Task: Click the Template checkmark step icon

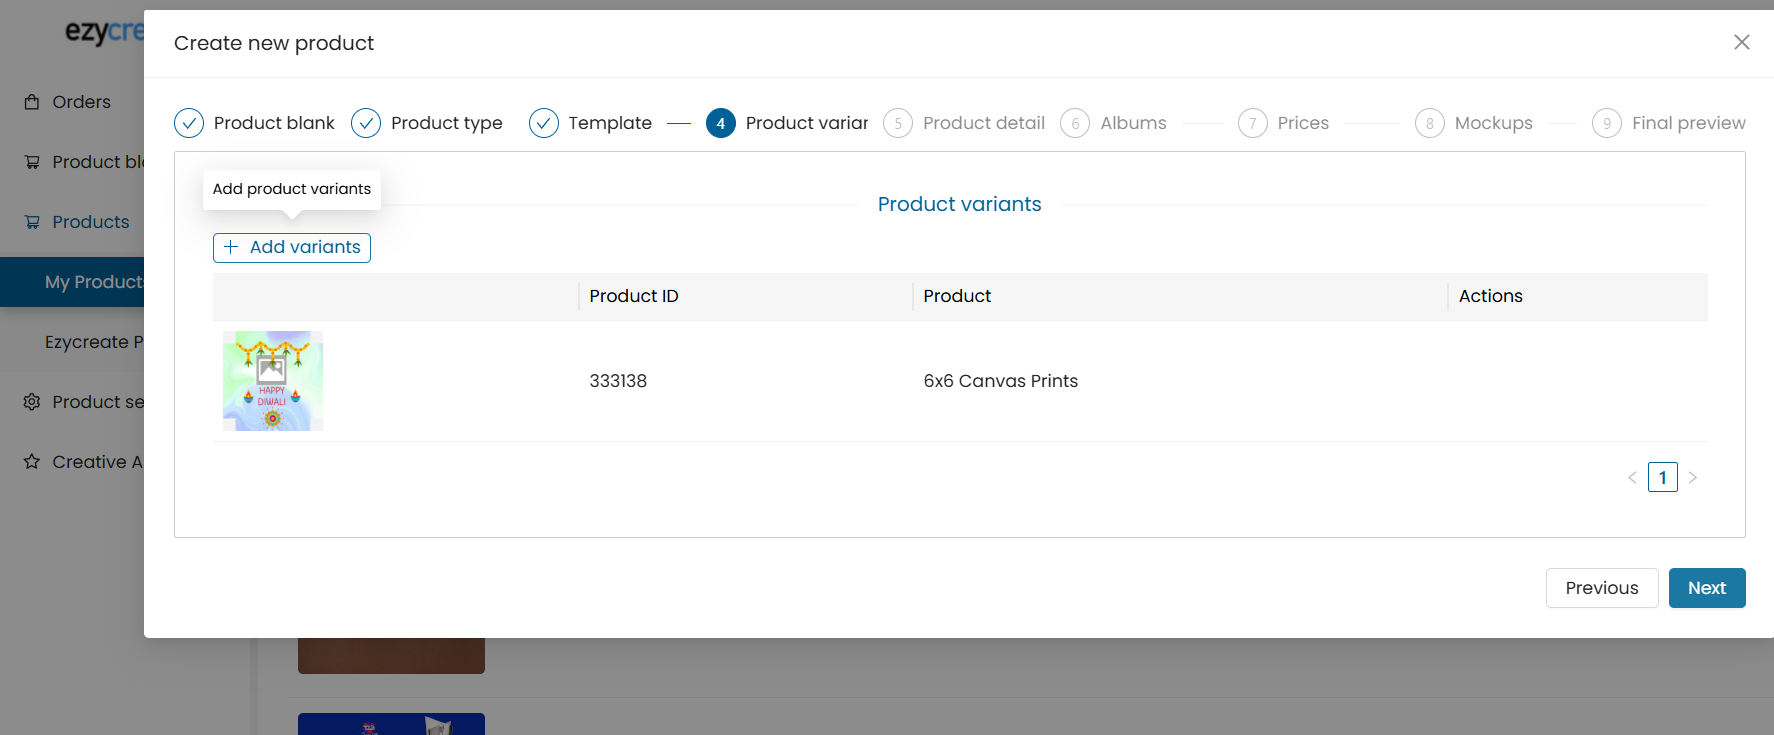Action: (x=544, y=123)
